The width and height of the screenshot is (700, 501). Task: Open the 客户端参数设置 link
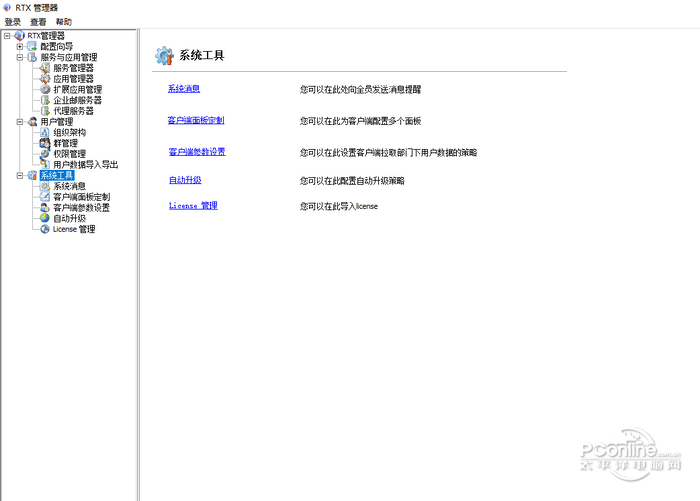(x=197, y=152)
